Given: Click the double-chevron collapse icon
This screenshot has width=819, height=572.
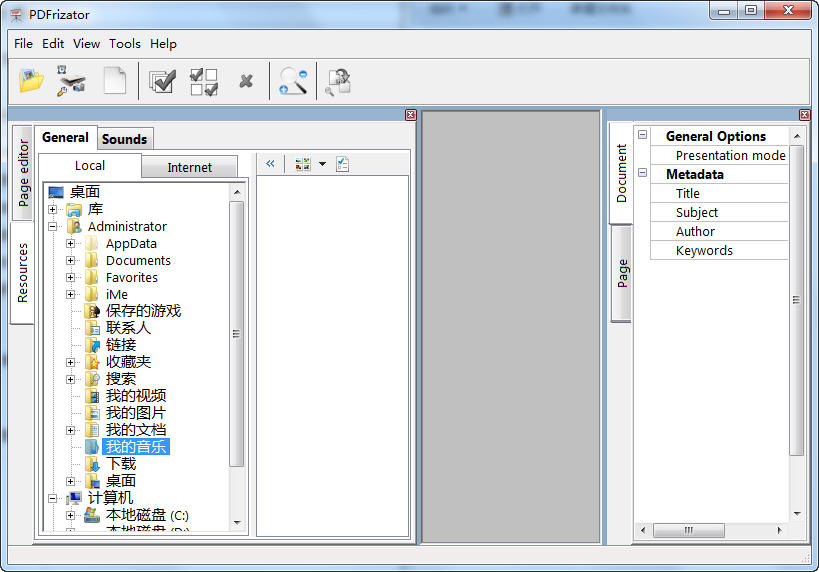Looking at the screenshot, I should 270,164.
